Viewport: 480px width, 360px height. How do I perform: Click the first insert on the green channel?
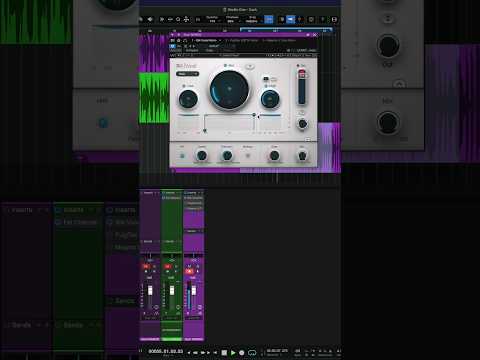point(172,198)
